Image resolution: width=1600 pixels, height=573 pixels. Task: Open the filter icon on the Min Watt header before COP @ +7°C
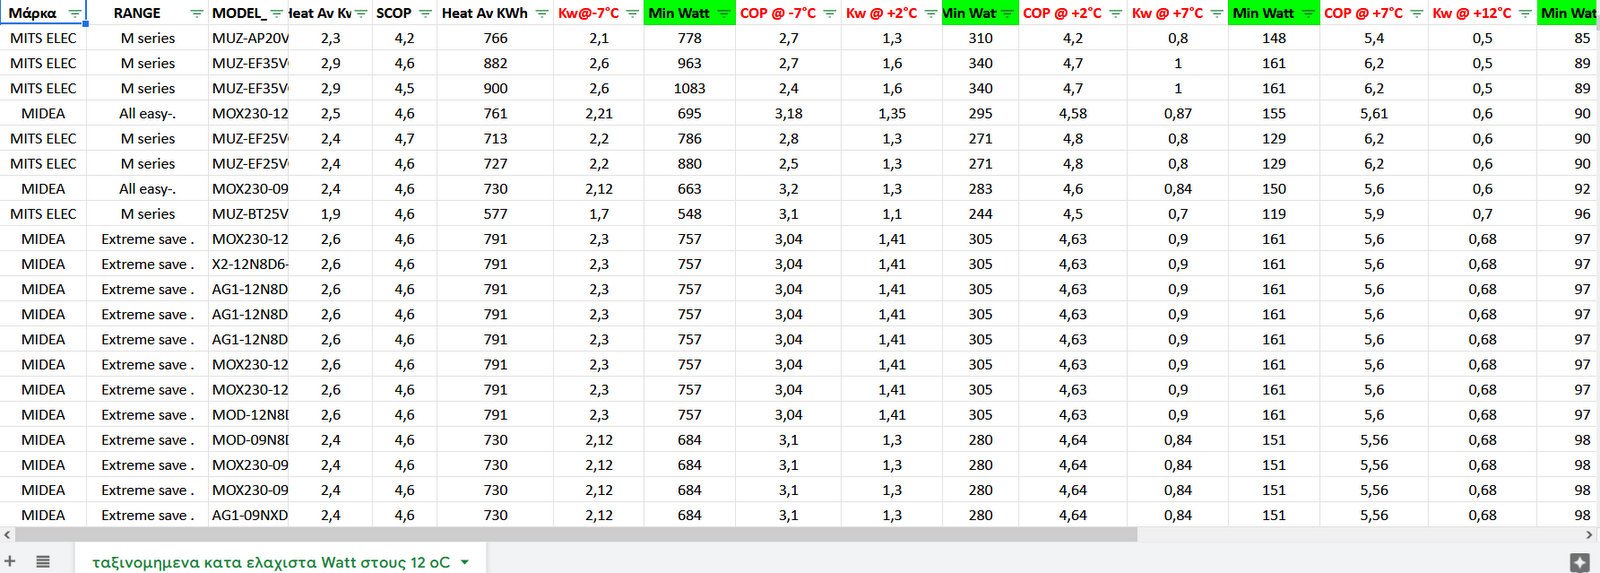[1308, 14]
